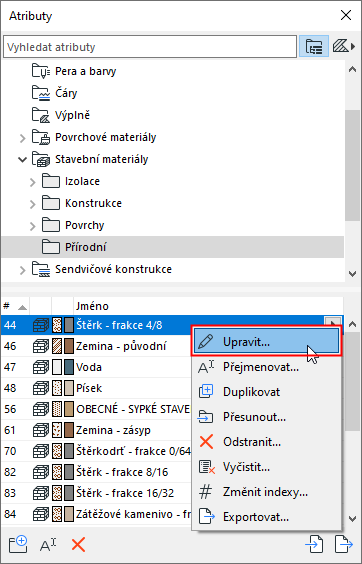Choose Změnit indexy... menu entry
Viewport: 362px width, 564px height.
[x=266, y=492]
